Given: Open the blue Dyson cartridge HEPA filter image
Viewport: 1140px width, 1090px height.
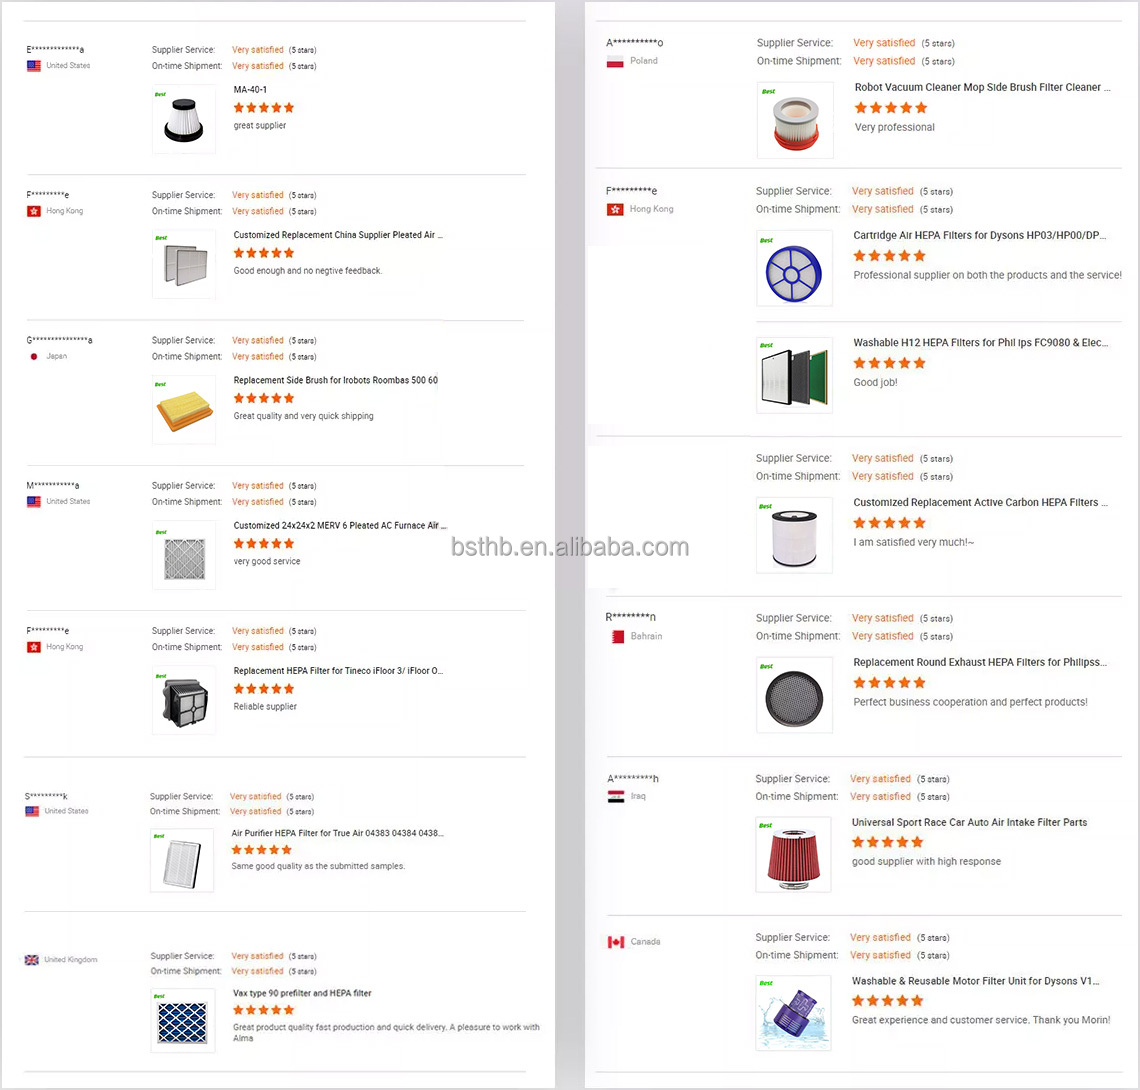Looking at the screenshot, I should pos(794,268).
